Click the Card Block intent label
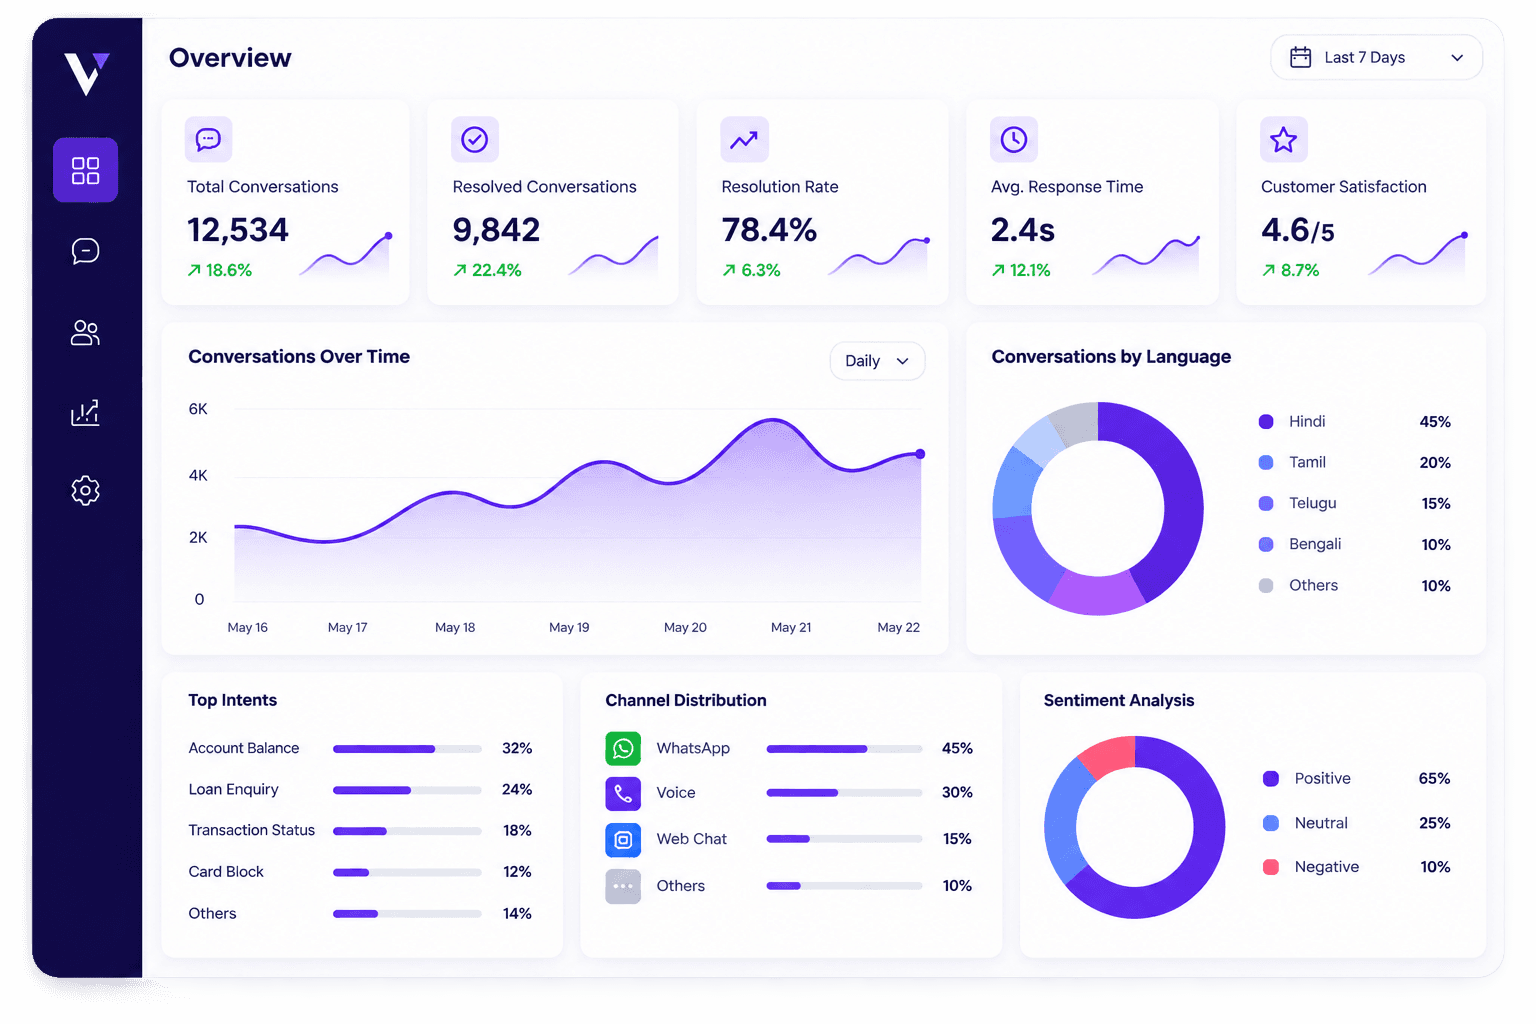The image size is (1536, 1024). tap(226, 872)
